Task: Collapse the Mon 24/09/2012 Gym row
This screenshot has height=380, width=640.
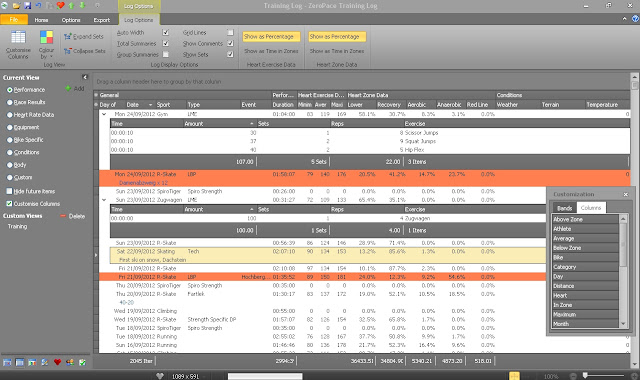Action: pyautogui.click(x=104, y=114)
